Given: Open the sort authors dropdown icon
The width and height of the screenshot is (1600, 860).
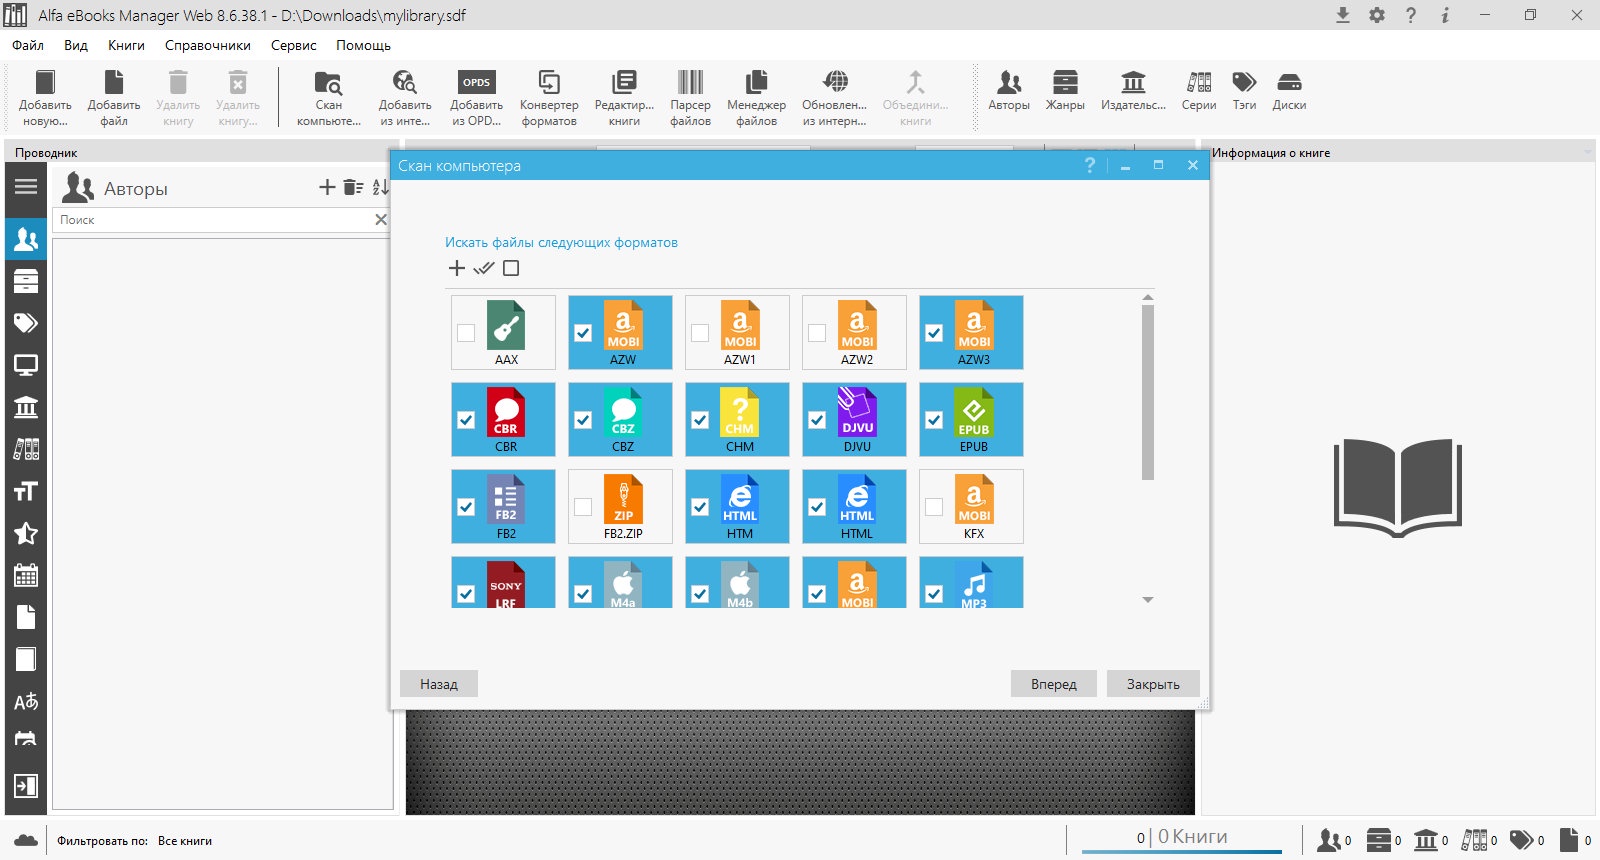Looking at the screenshot, I should (x=380, y=187).
